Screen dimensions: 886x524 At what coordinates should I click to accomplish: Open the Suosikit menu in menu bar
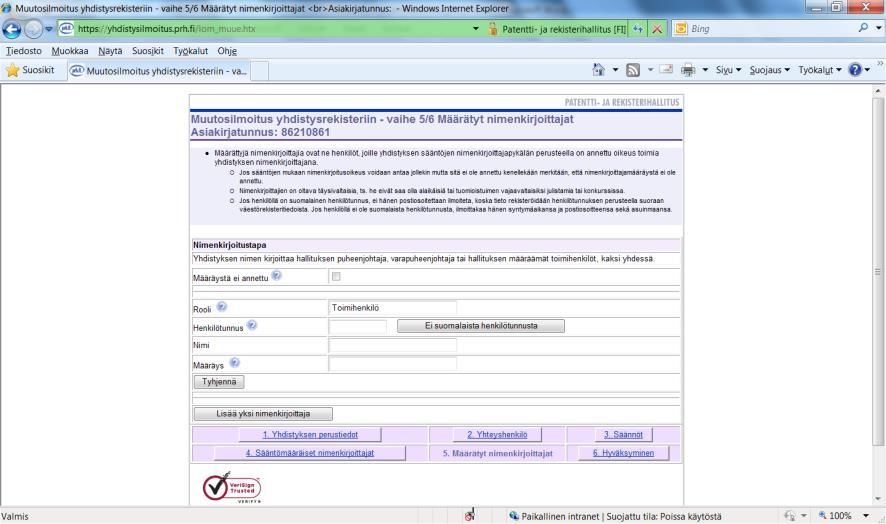tap(147, 51)
